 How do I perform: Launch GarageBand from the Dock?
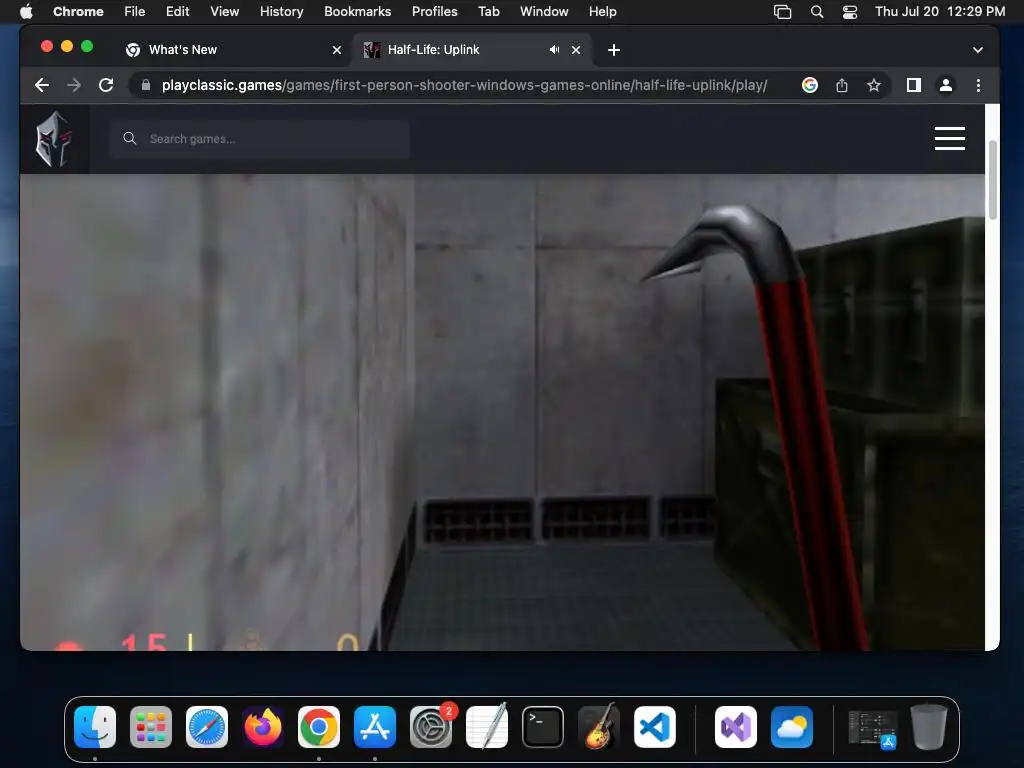pos(599,727)
